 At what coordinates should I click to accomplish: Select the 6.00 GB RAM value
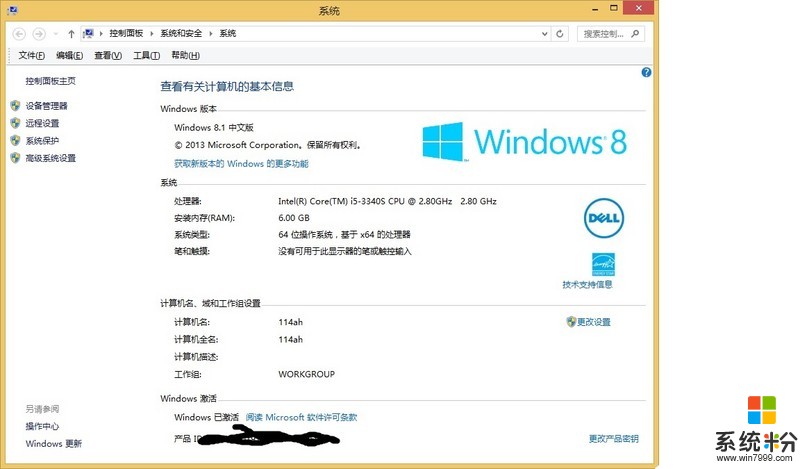pyautogui.click(x=294, y=218)
